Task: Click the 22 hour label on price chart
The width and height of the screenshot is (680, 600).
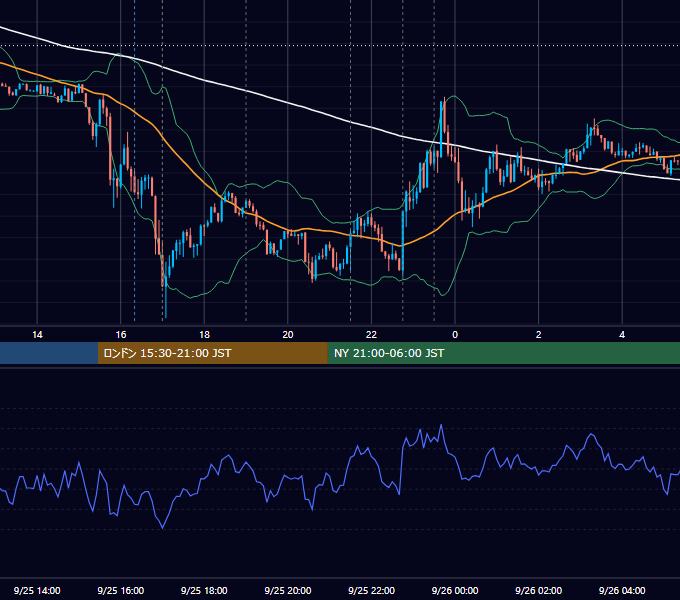Action: pos(371,335)
